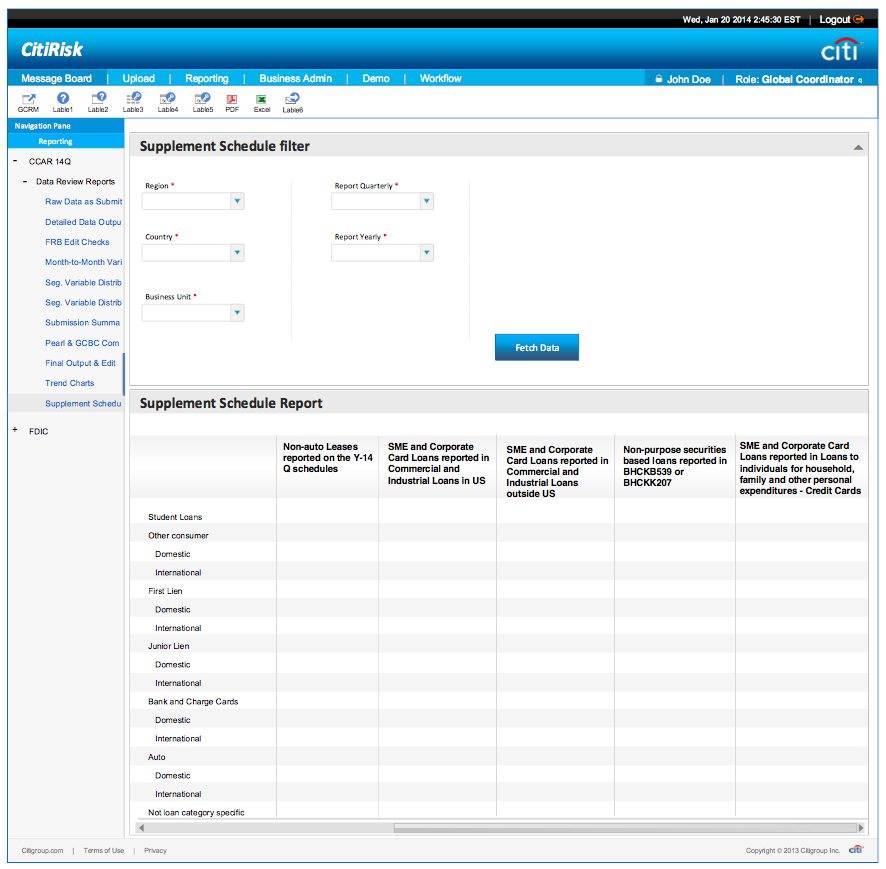Click the horizontal scrollbar thumb of report
Image resolution: width=886 pixels, height=869 pixels.
(x=625, y=828)
